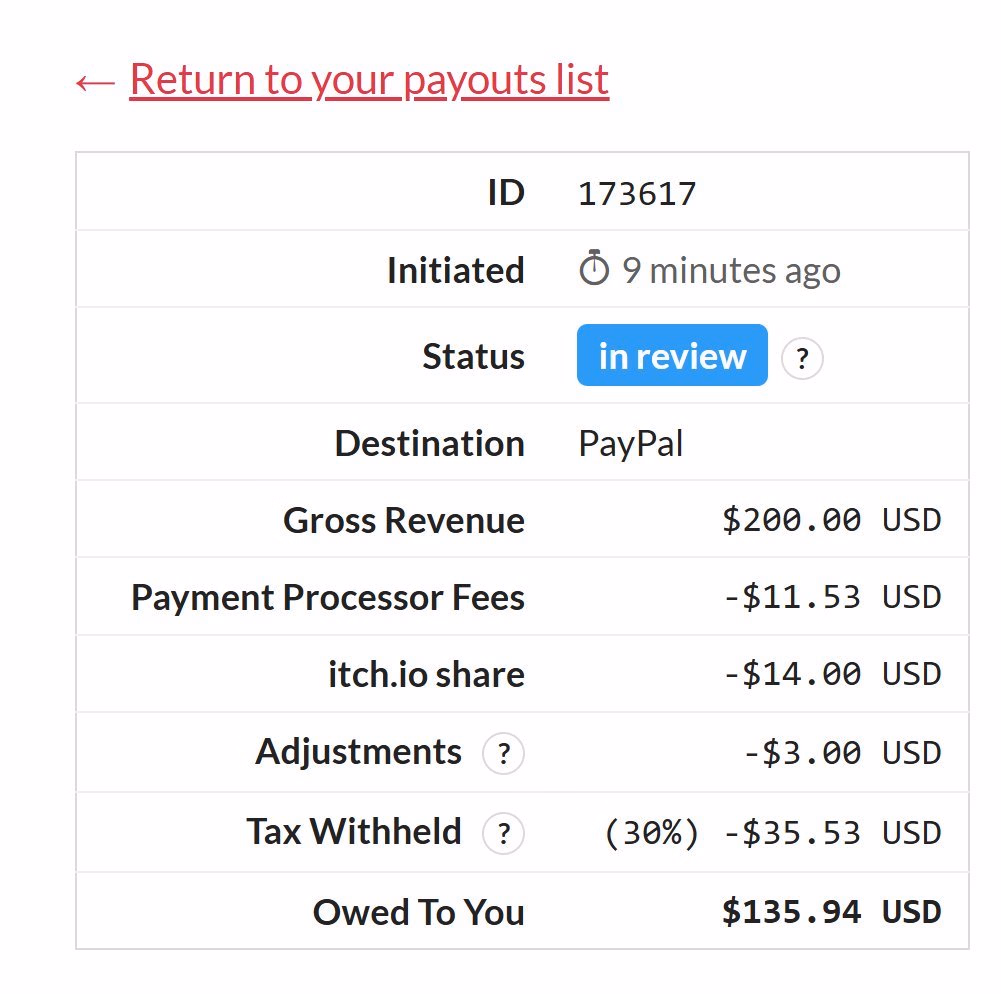Screen dimensions: 1001x994
Task: Click the Tax Withheld help question mark
Action: click(x=503, y=833)
